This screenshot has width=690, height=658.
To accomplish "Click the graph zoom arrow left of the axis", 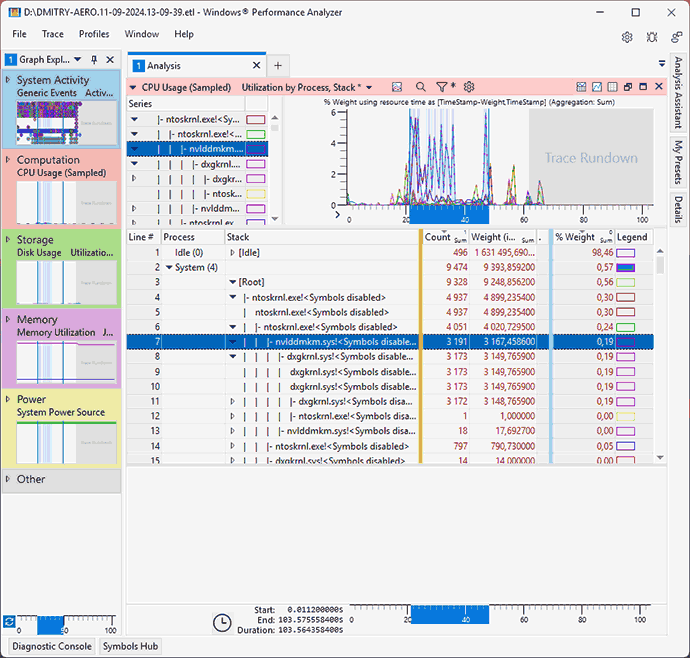I will [x=338, y=215].
